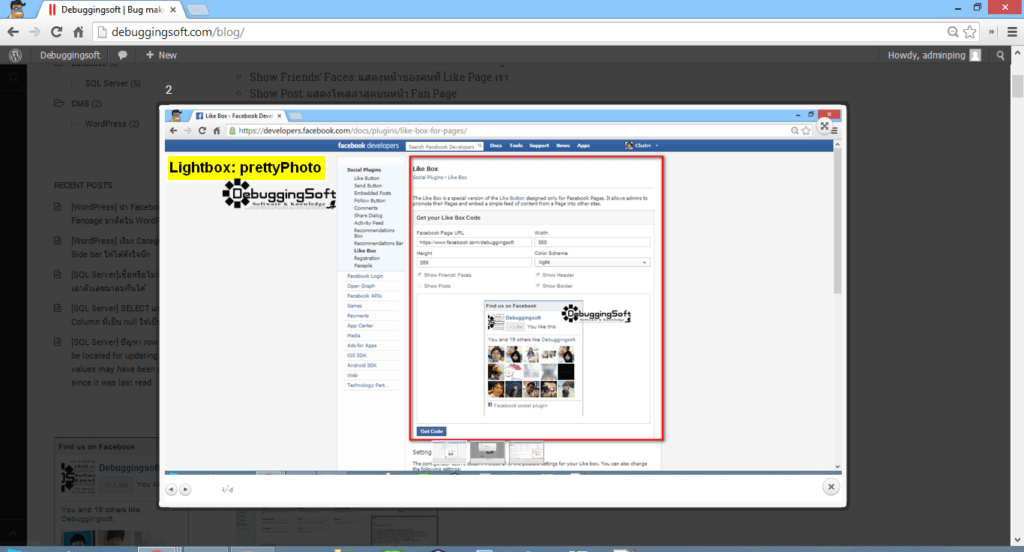
Task: Click the Find us on Facebook widget title
Action: click(96, 447)
